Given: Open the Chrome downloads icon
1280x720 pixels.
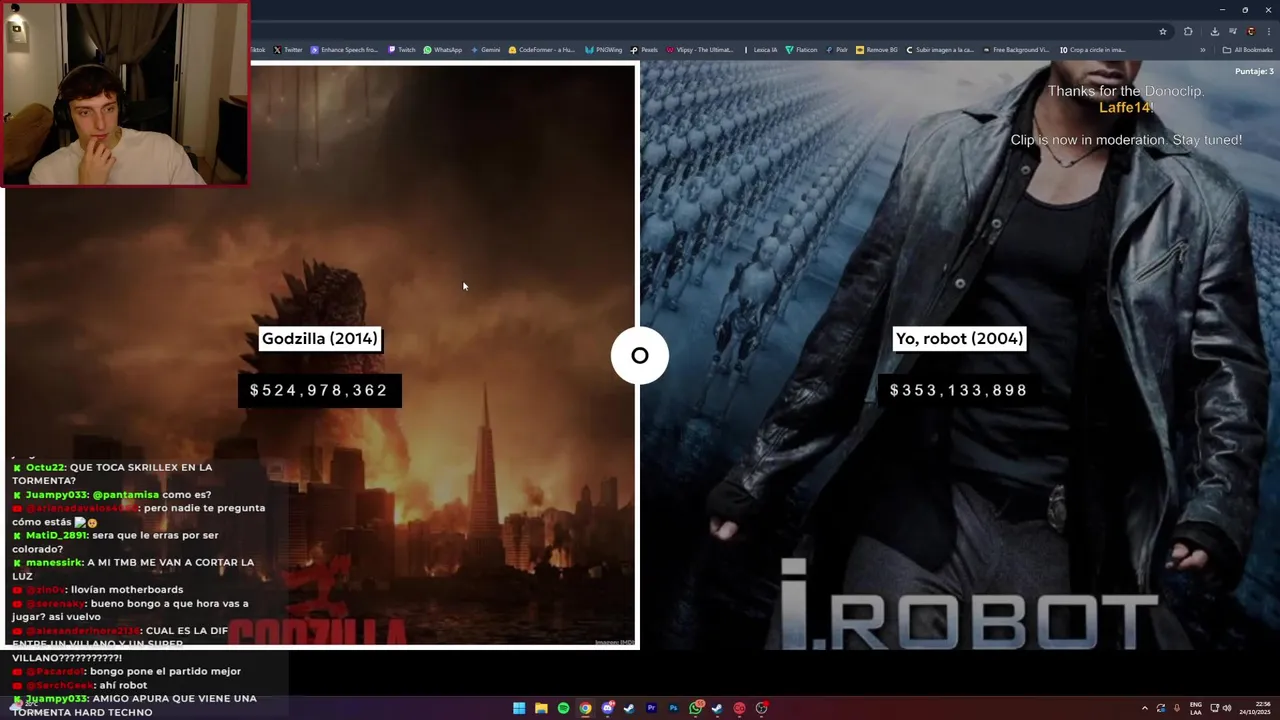Looking at the screenshot, I should 1215,31.
